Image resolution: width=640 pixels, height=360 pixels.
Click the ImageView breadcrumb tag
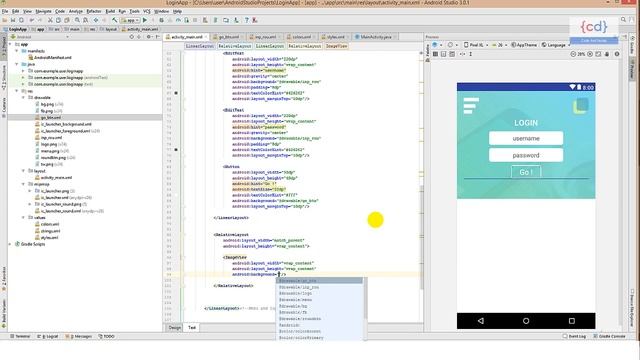336,46
